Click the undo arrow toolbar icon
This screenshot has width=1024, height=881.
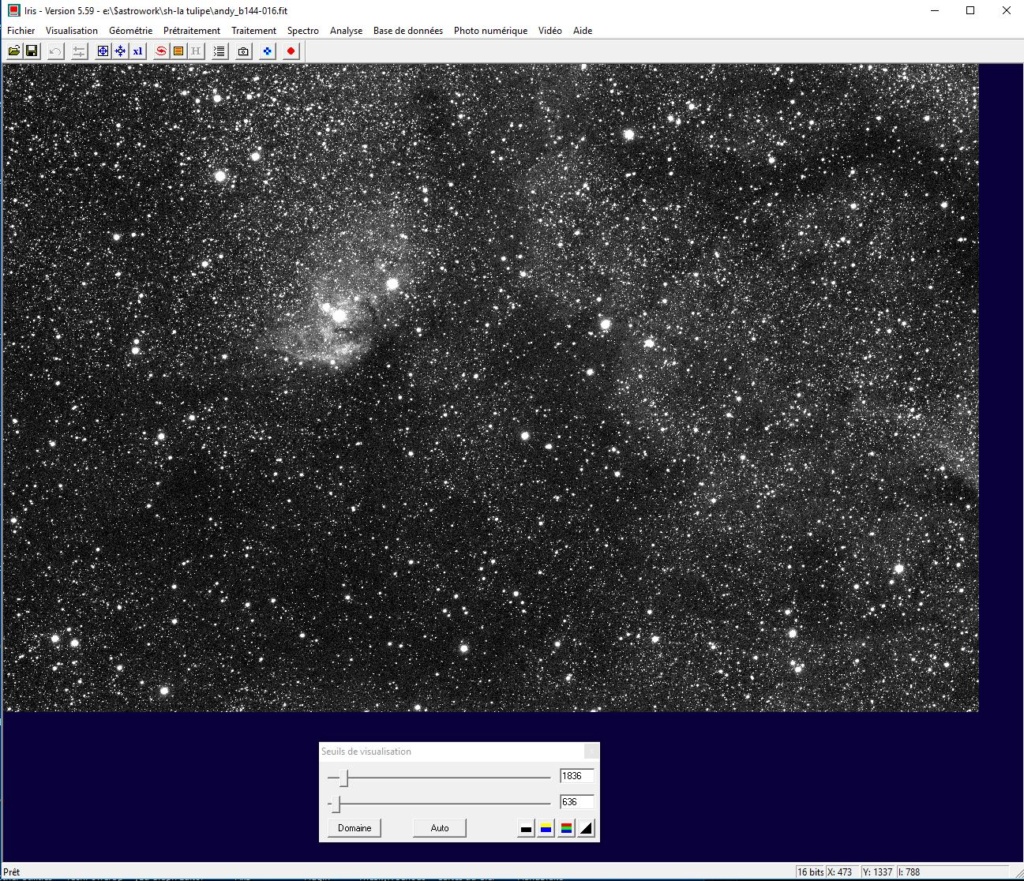[x=56, y=51]
